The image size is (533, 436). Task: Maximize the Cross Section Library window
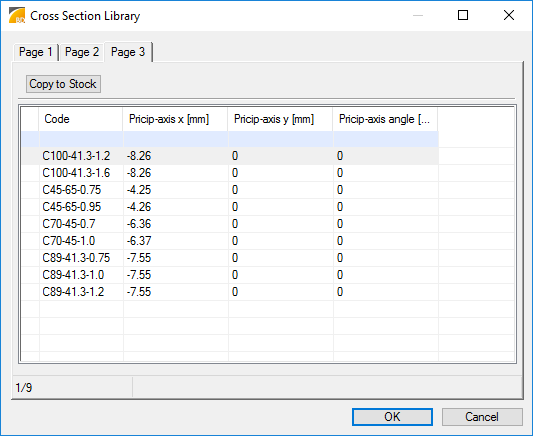463,15
